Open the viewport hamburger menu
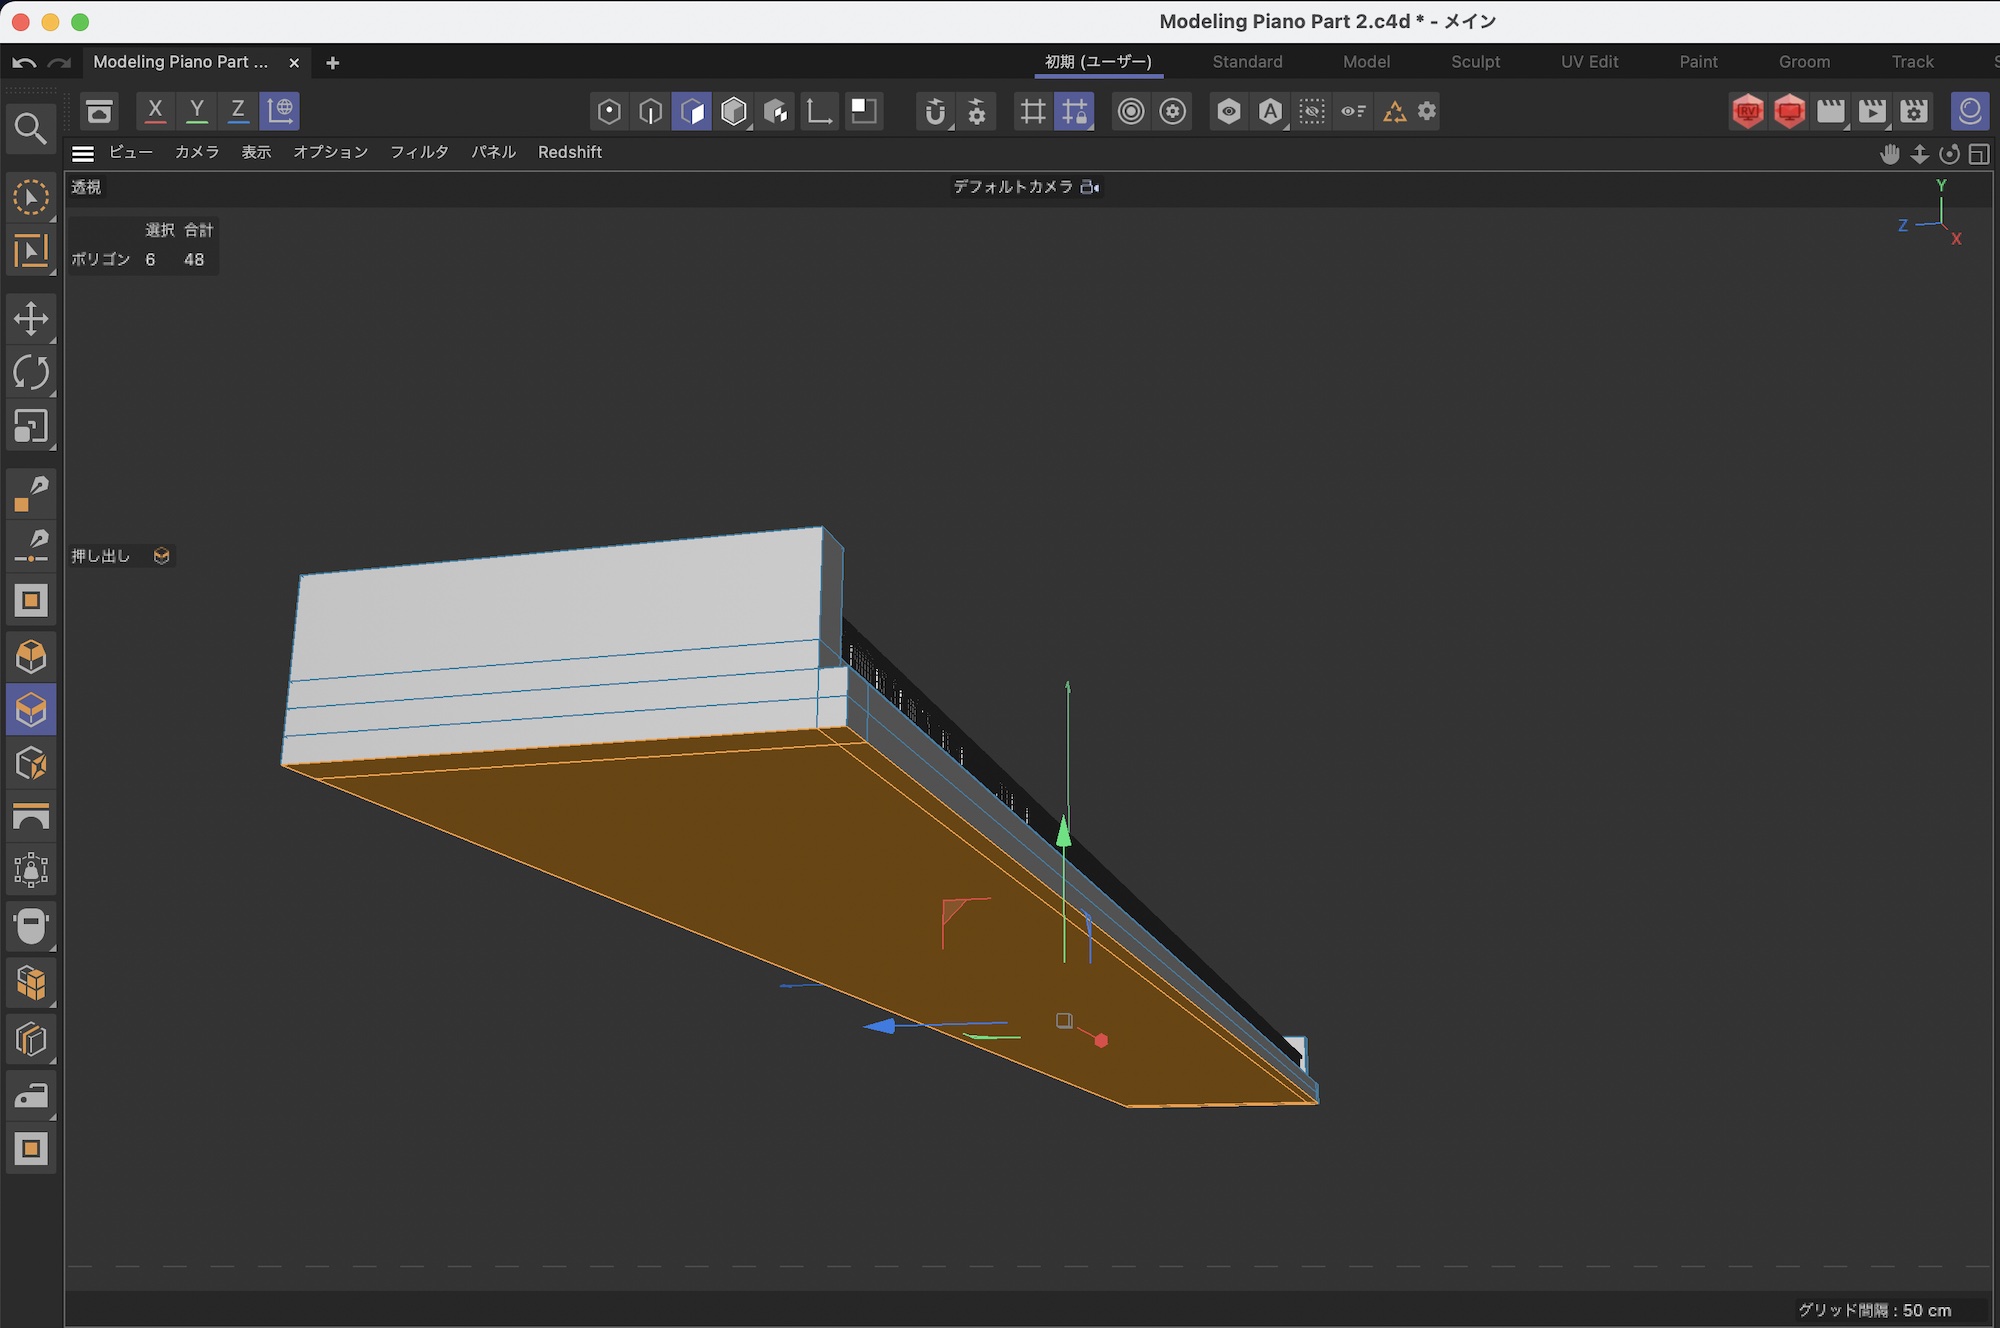This screenshot has height=1328, width=2000. click(x=83, y=153)
